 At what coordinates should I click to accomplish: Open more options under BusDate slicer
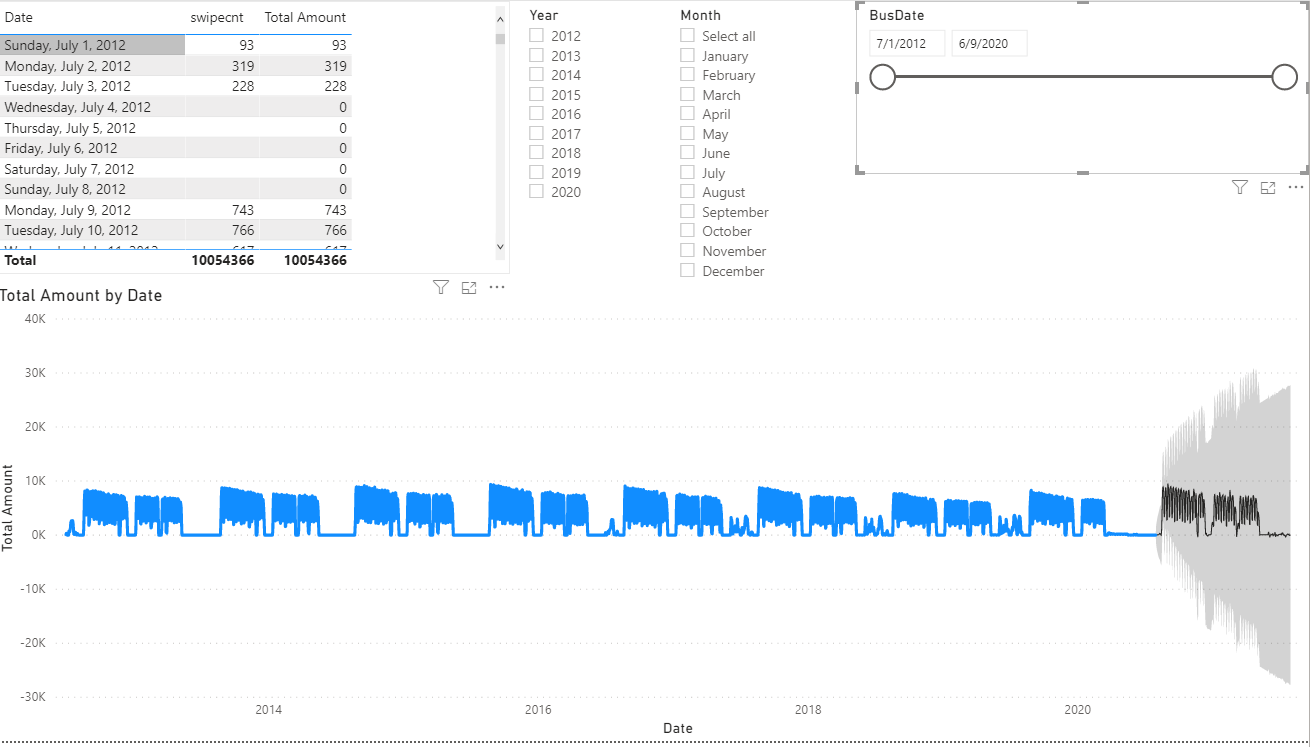pyautogui.click(x=1296, y=187)
